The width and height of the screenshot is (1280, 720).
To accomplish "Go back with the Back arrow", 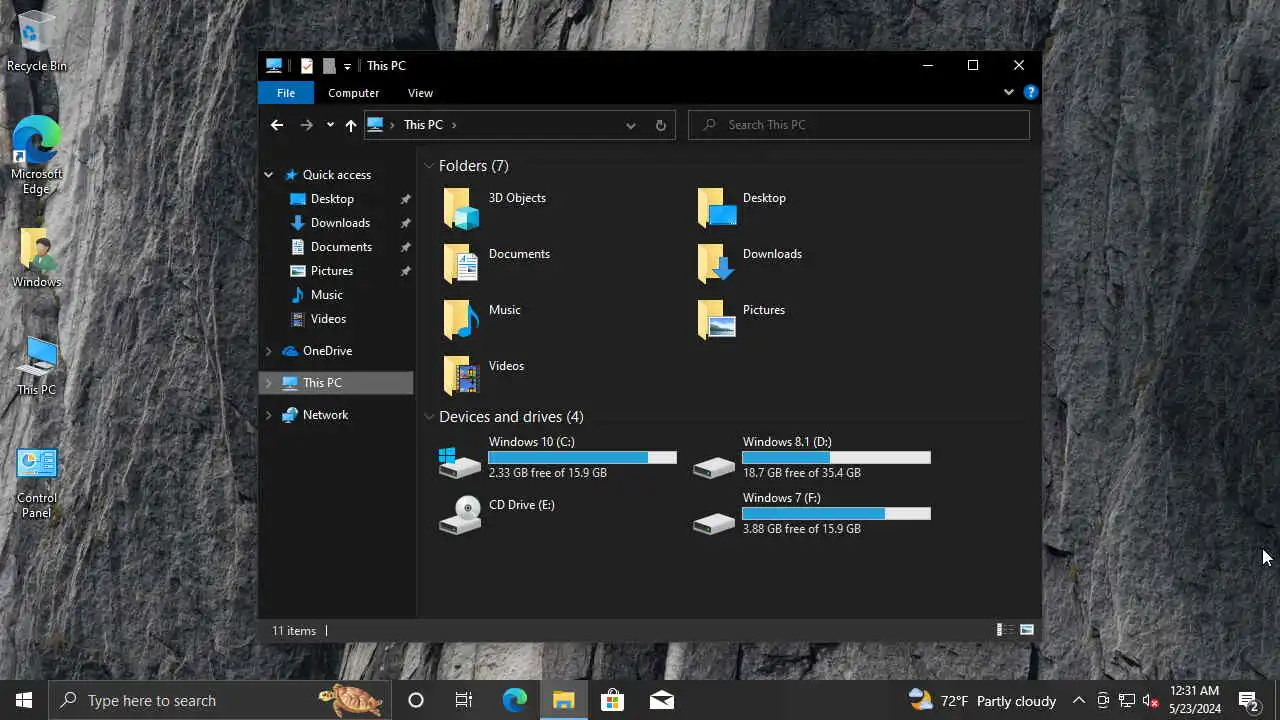I will click(x=277, y=125).
